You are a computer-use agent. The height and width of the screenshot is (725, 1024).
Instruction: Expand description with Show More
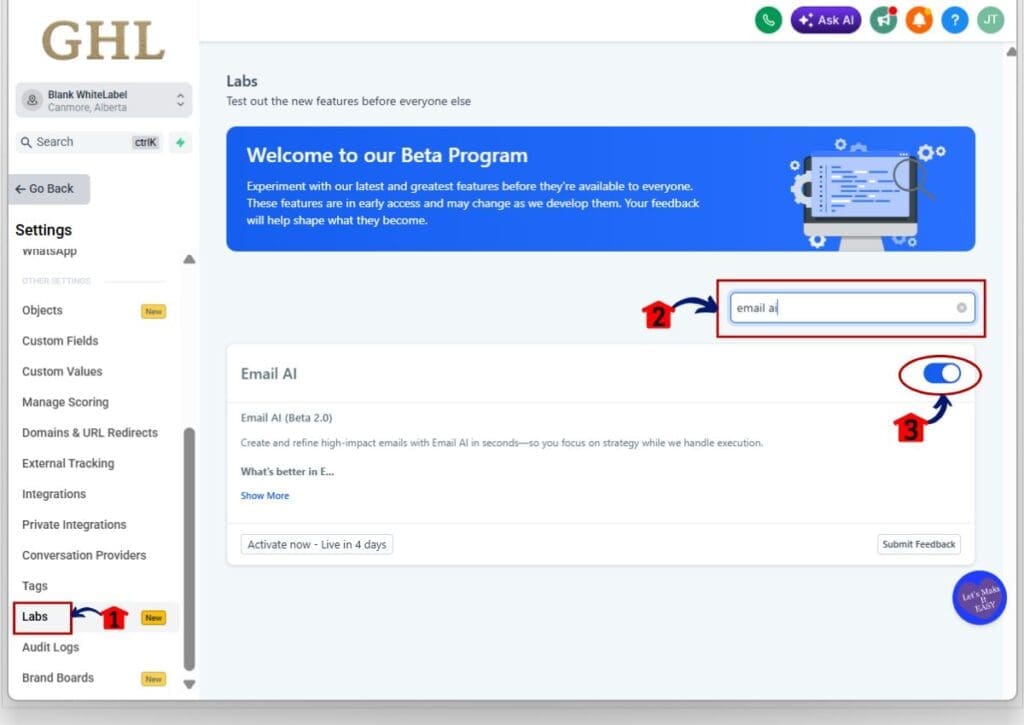pos(264,495)
